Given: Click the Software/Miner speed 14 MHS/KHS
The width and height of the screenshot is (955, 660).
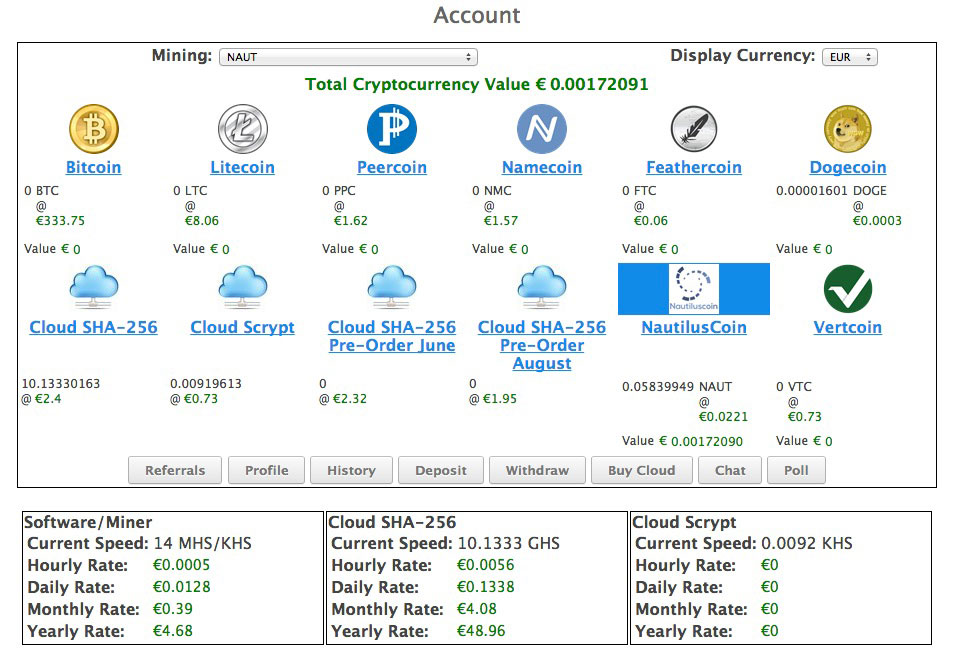Looking at the screenshot, I should pyautogui.click(x=202, y=543).
